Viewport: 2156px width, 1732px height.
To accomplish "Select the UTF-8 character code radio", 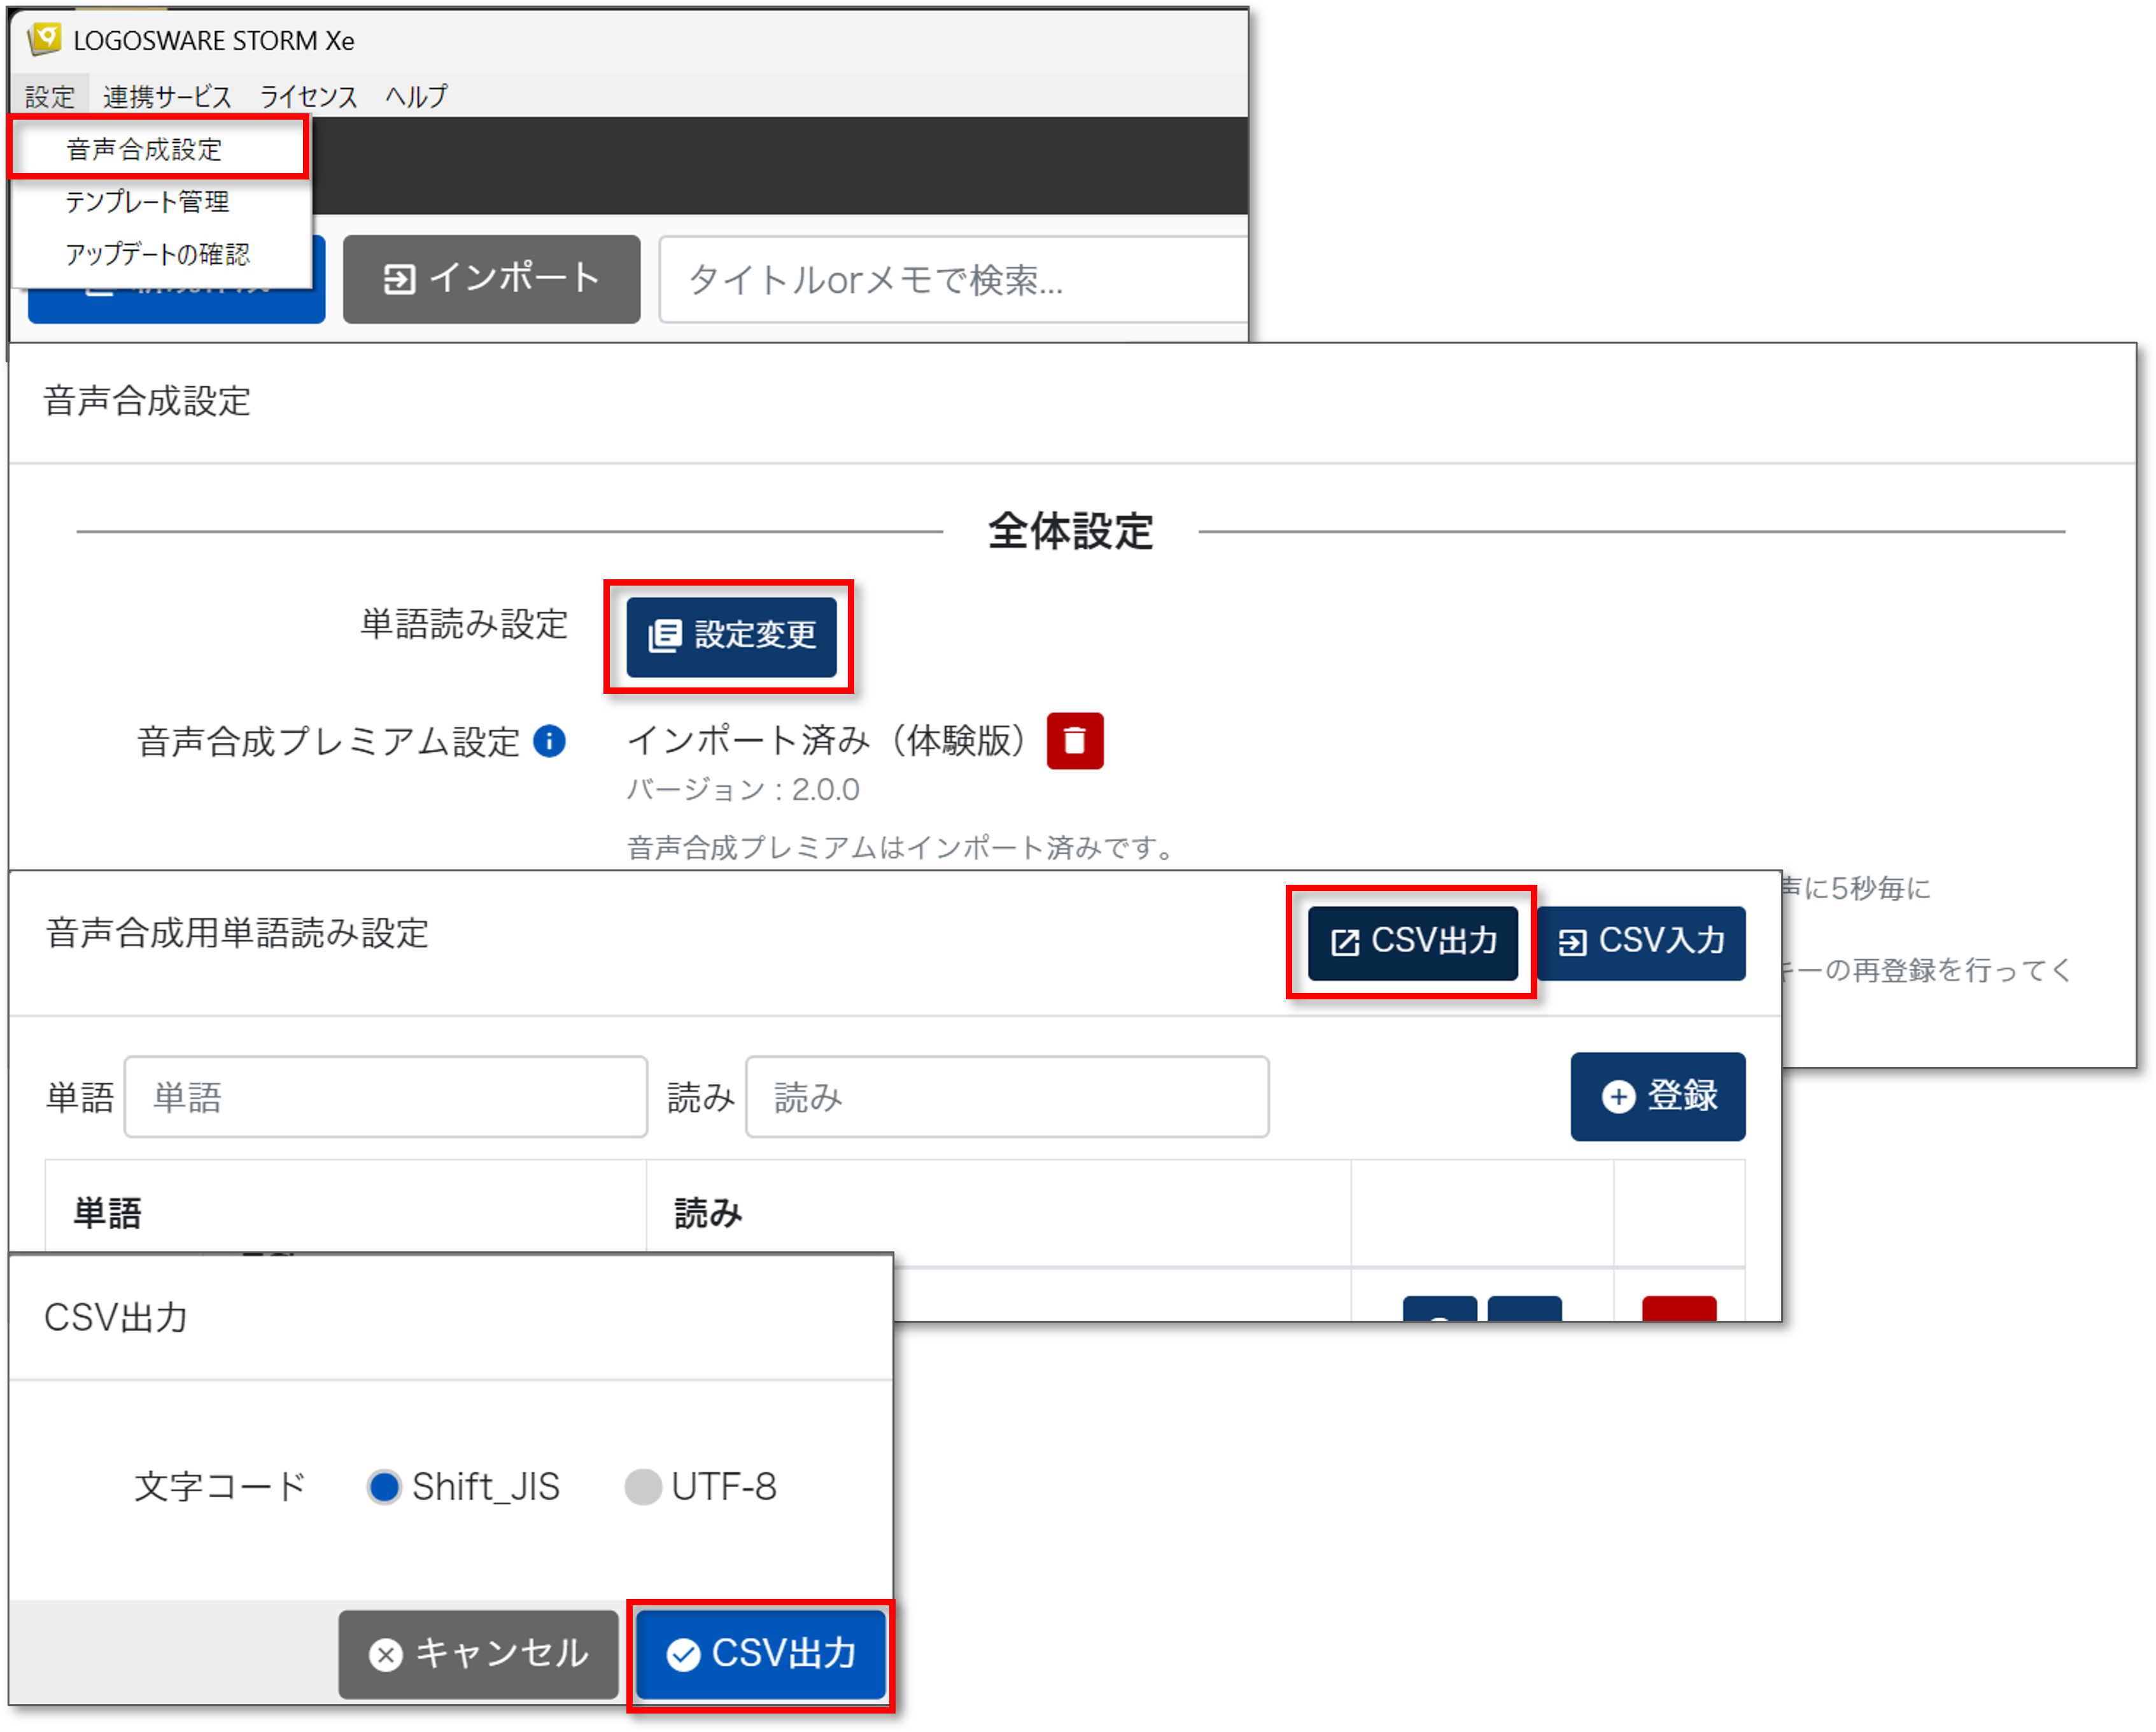I will [643, 1487].
